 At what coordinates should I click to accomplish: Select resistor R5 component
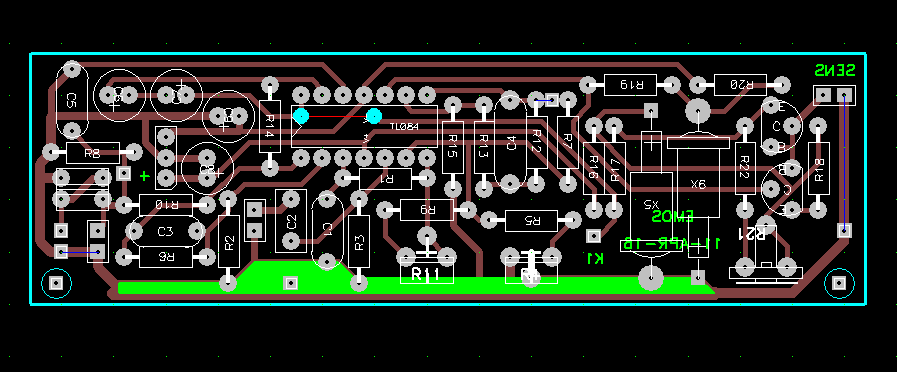pyautogui.click(x=531, y=220)
